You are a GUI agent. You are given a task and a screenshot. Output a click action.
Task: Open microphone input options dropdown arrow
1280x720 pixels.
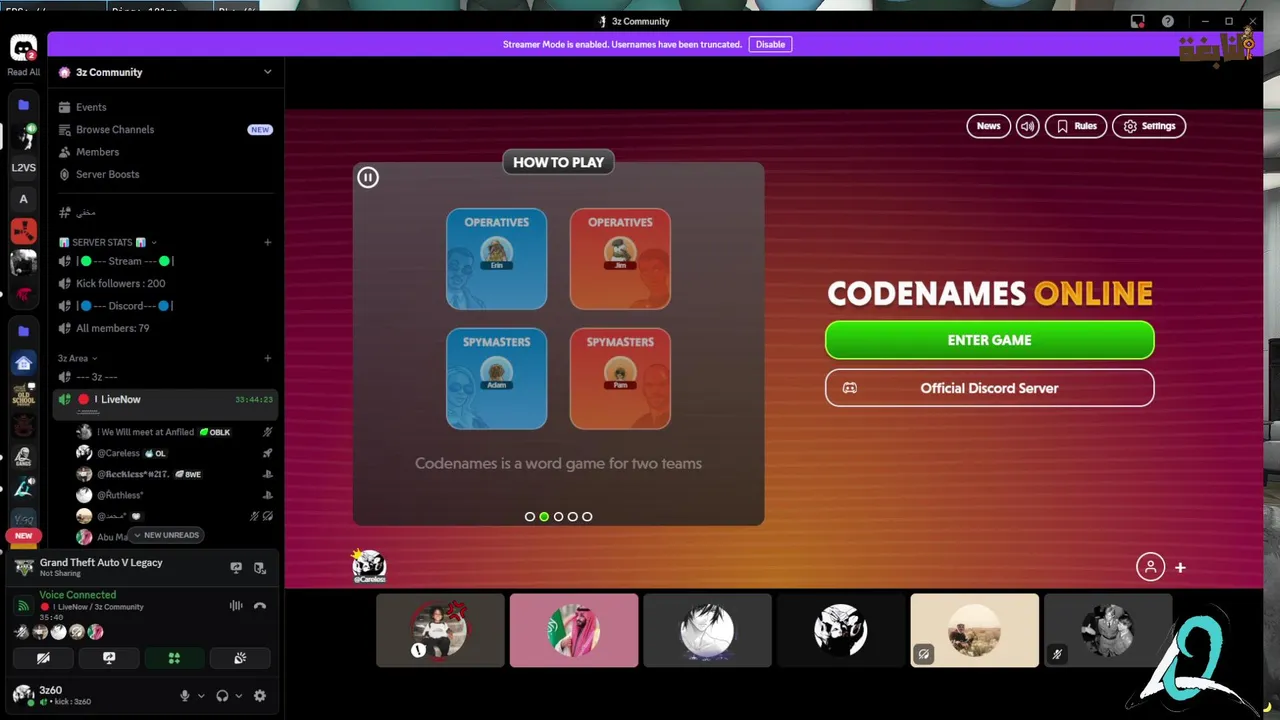coord(201,696)
